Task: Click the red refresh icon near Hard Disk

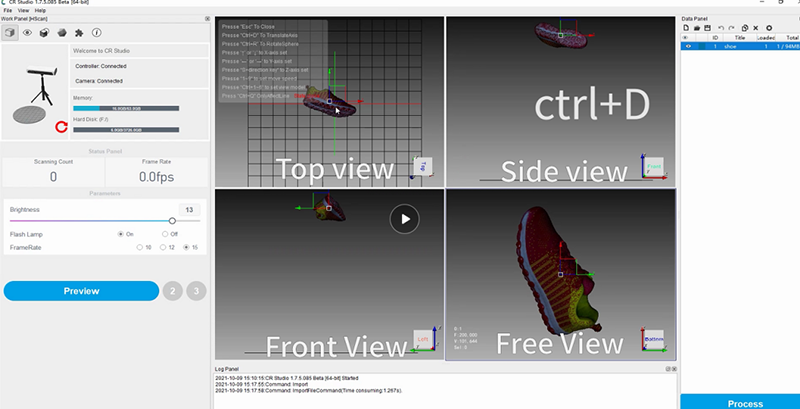Action: [x=61, y=127]
